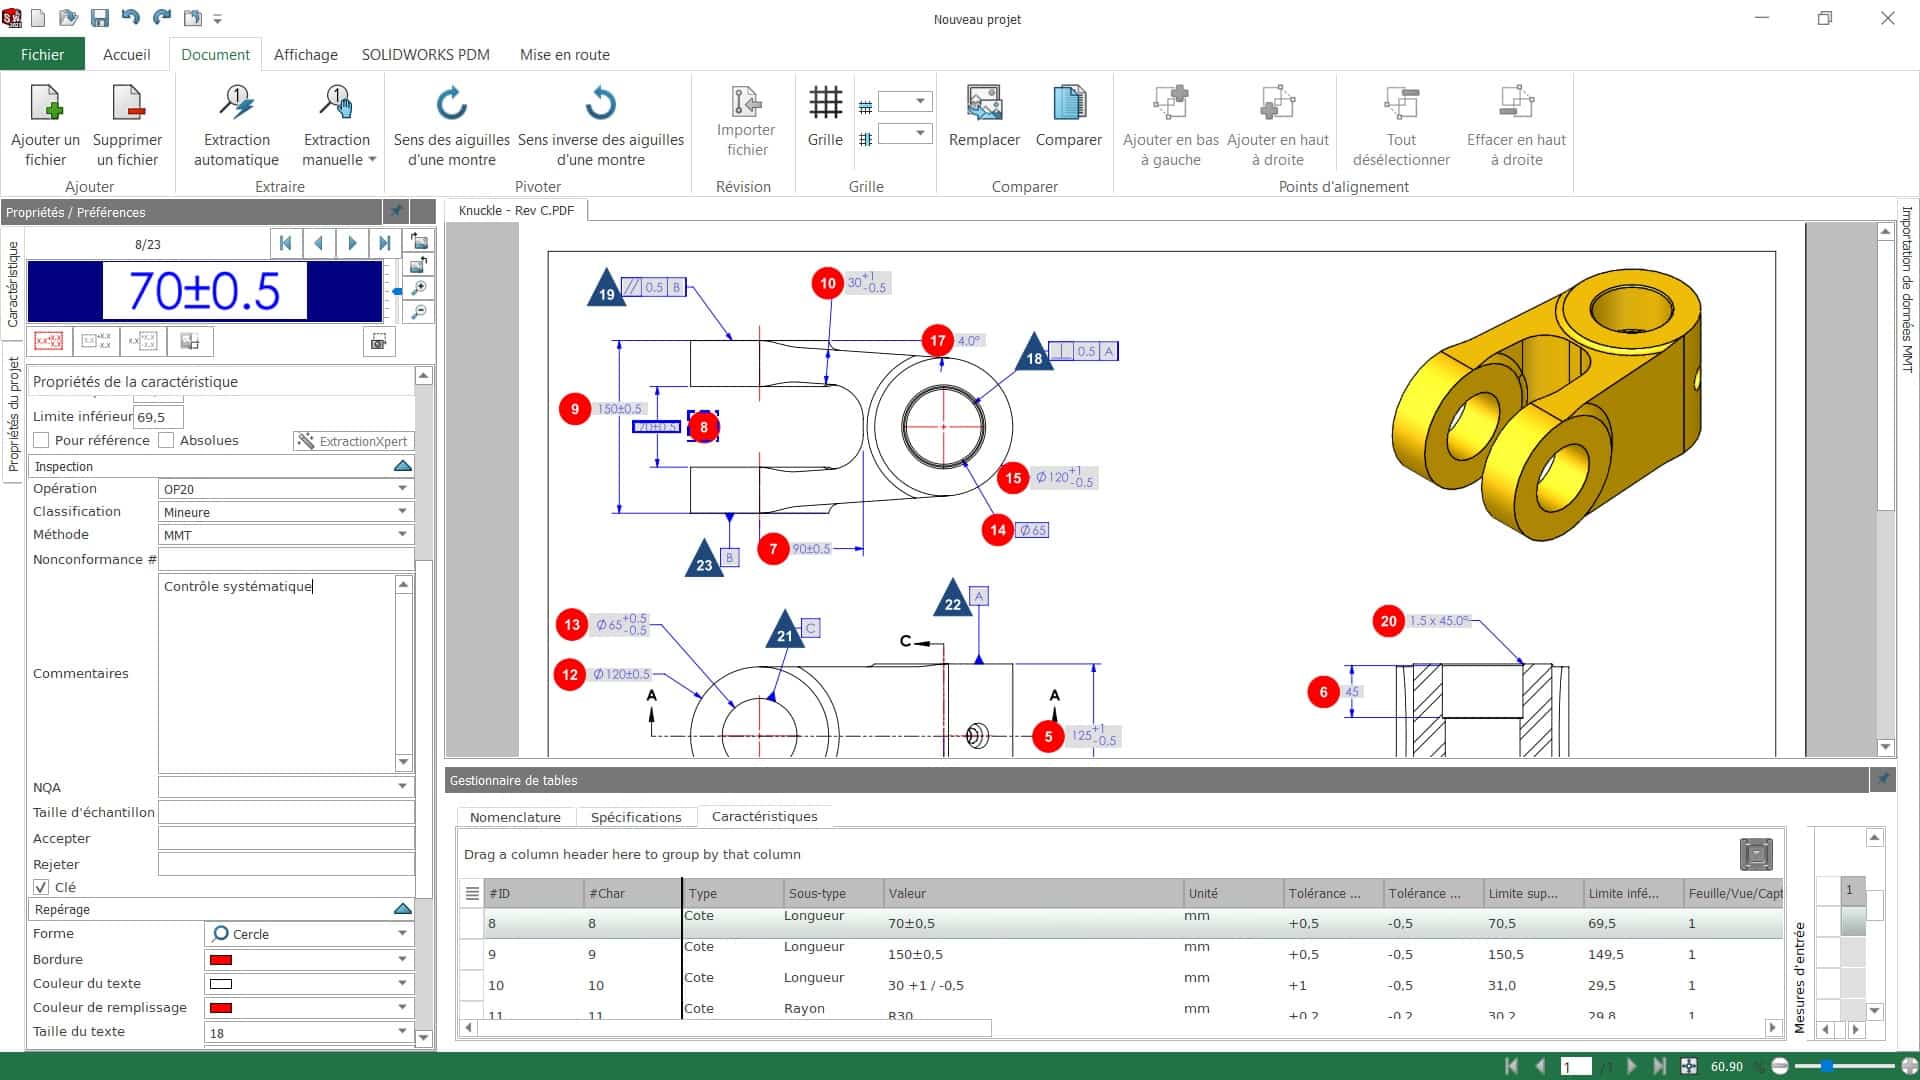Uncheck the Clé checkbox

(x=42, y=887)
